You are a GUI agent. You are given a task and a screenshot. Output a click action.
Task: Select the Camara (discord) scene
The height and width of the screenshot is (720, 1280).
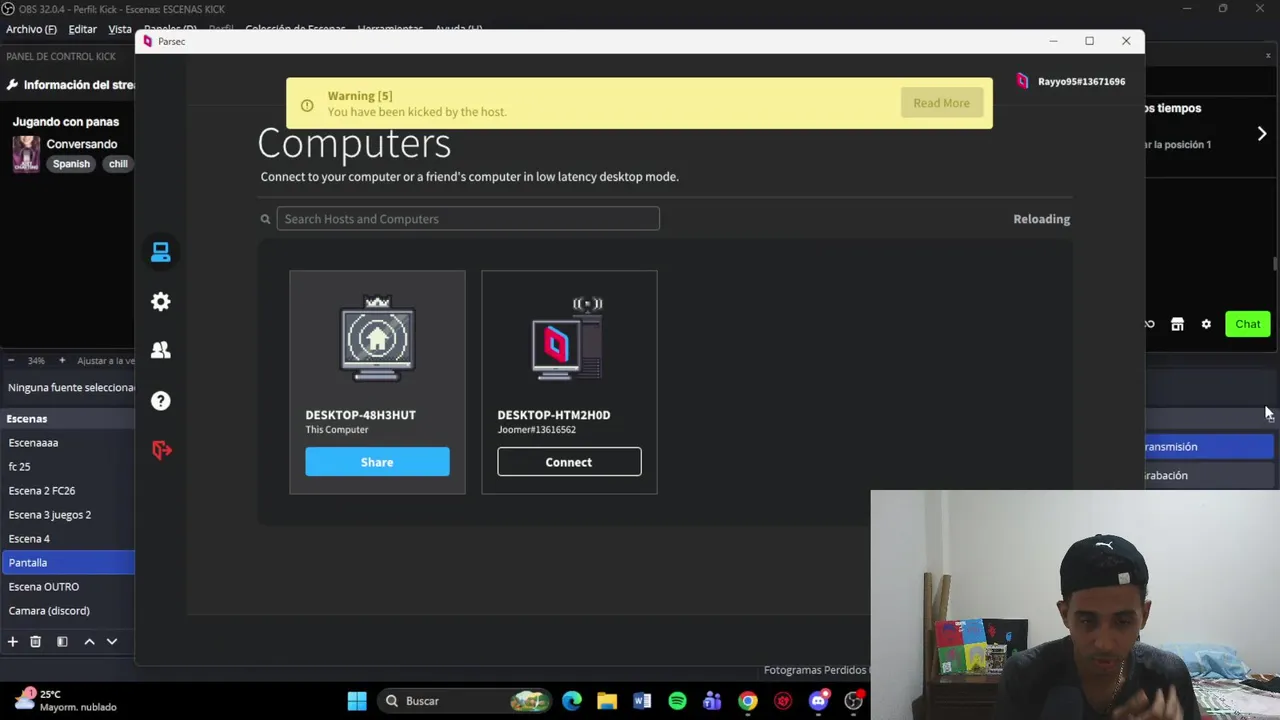[68, 611]
